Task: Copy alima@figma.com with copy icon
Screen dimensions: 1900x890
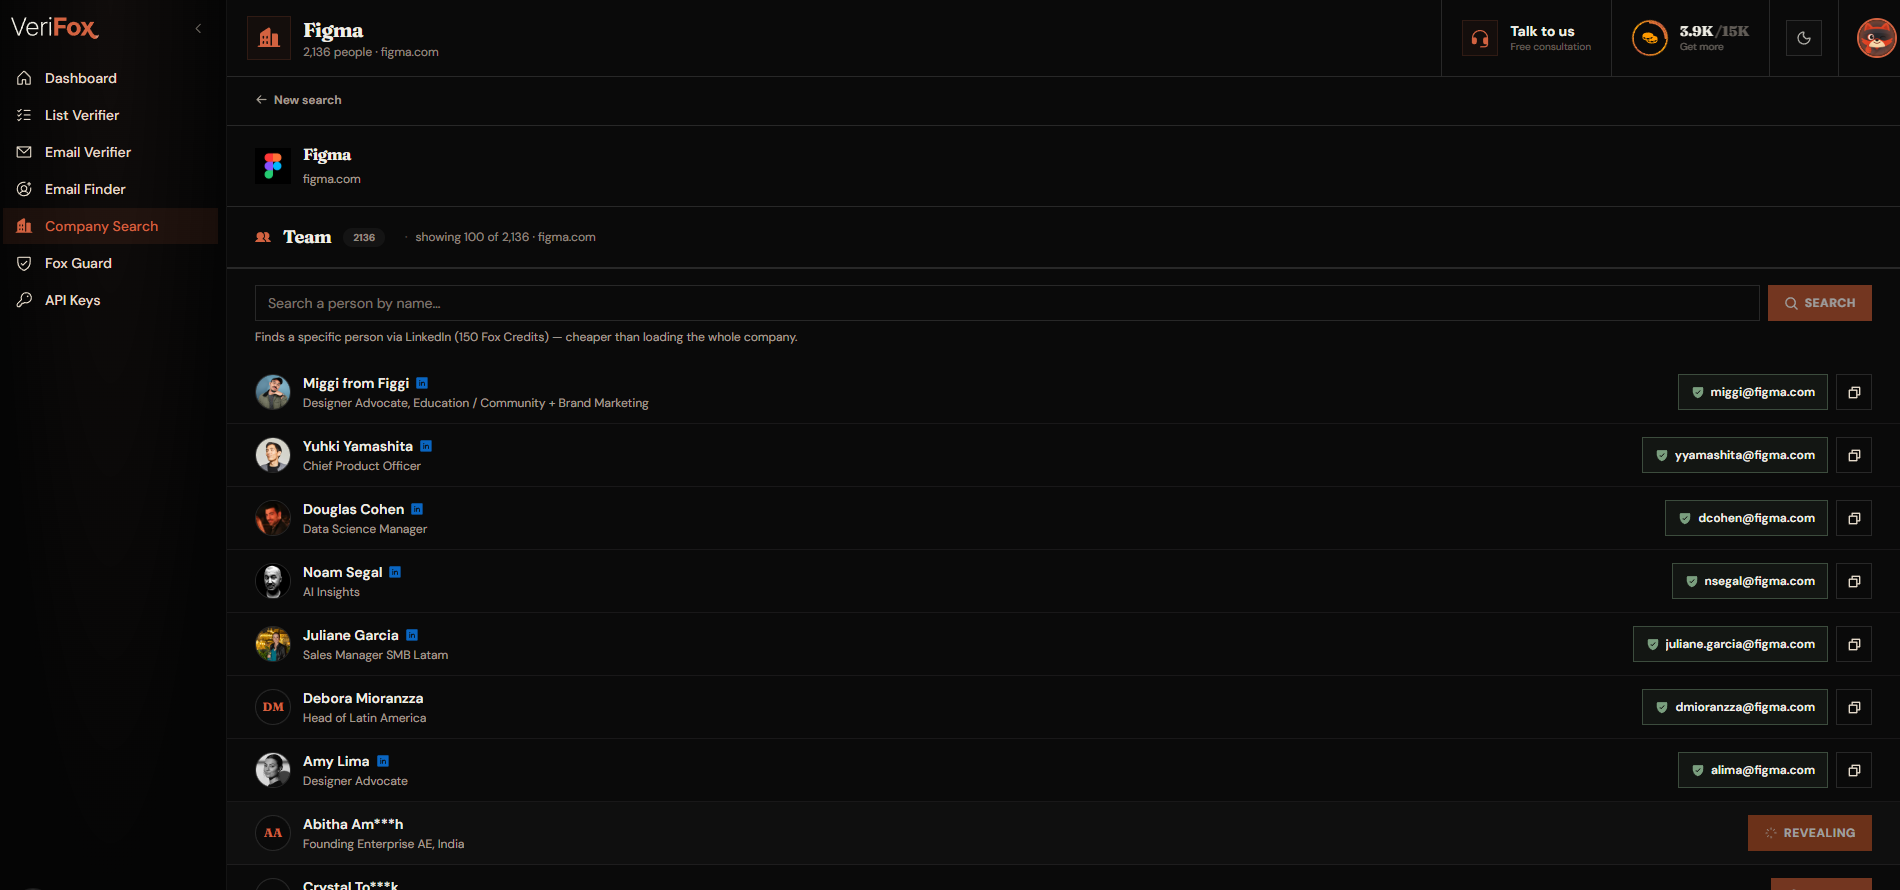Action: pyautogui.click(x=1854, y=770)
